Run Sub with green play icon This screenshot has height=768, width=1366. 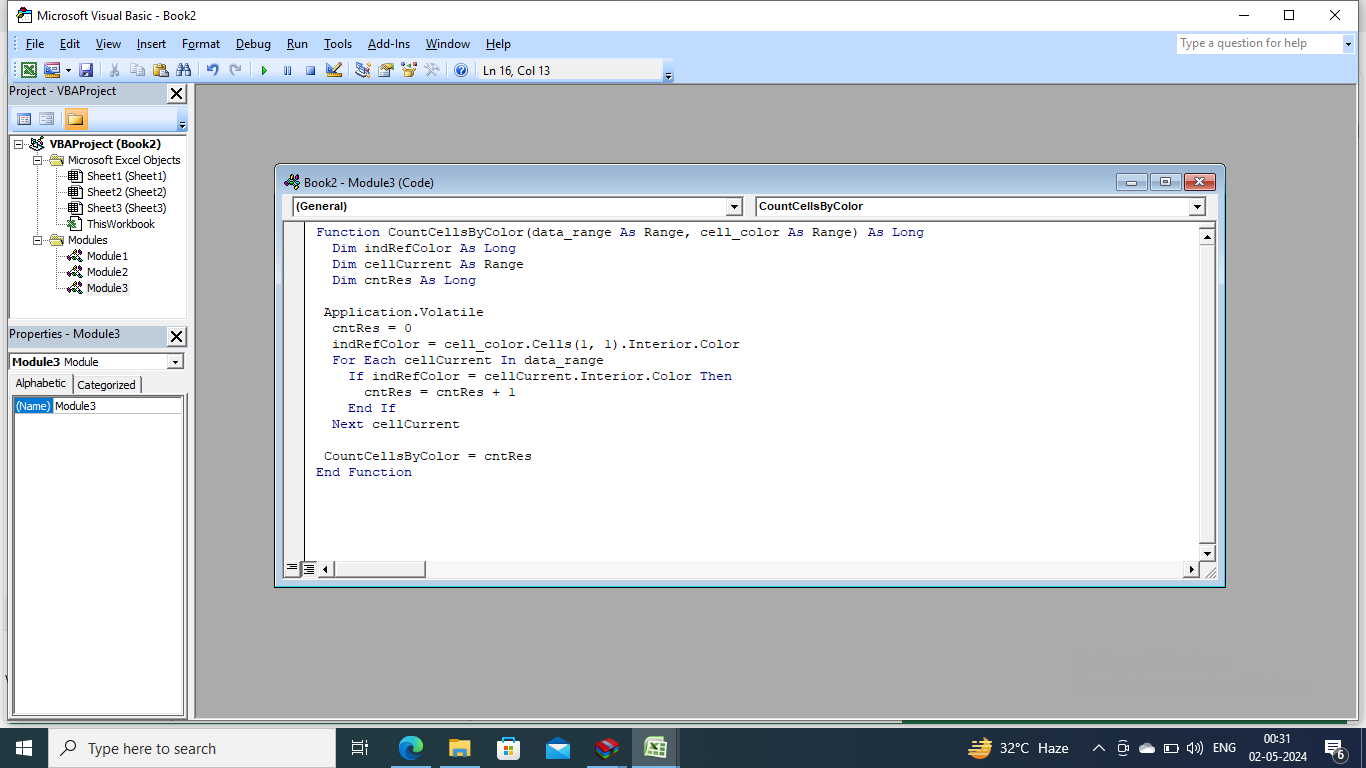pyautogui.click(x=264, y=70)
